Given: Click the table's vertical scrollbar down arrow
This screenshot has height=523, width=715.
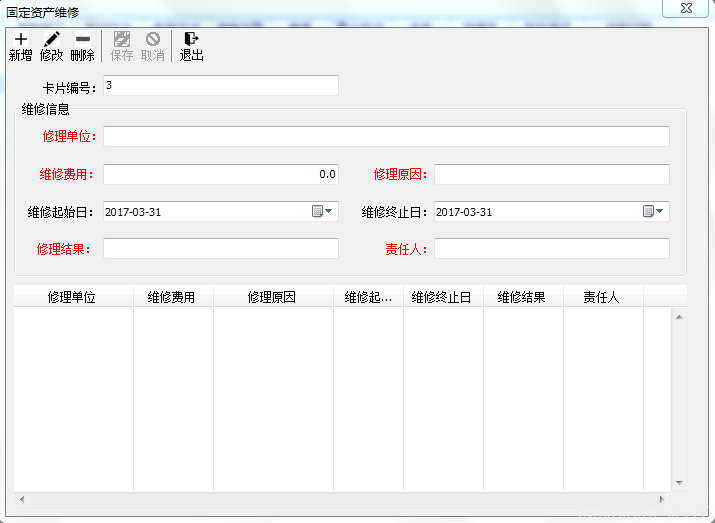Looking at the screenshot, I should tap(679, 483).
